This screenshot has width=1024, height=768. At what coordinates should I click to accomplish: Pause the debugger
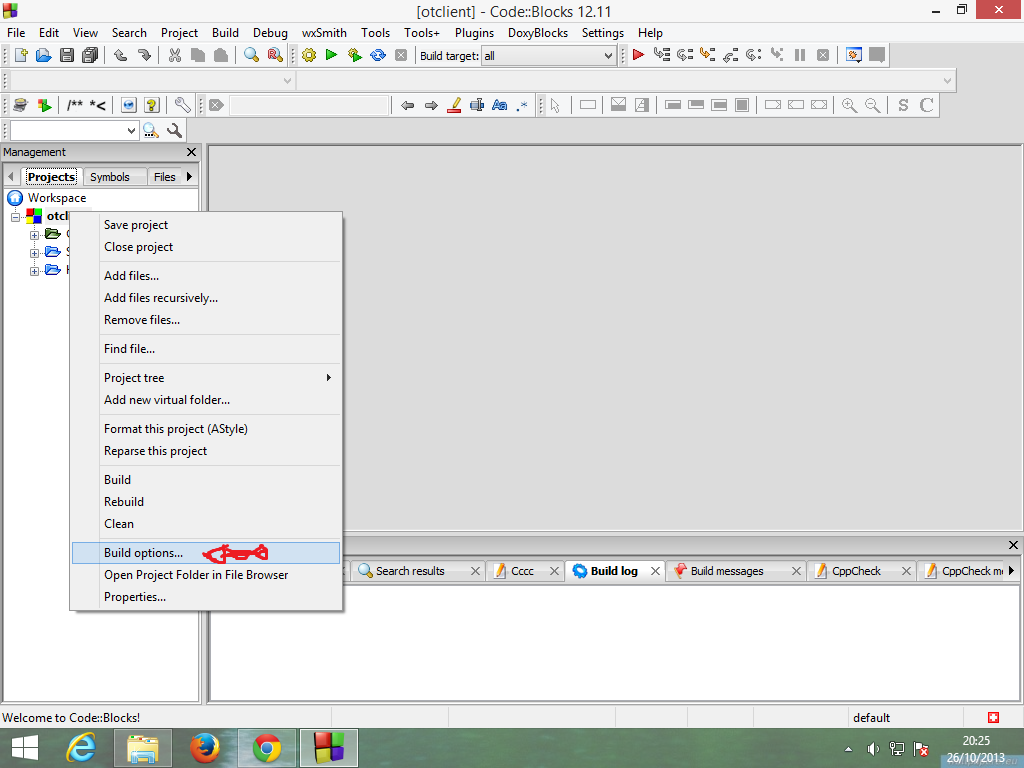pos(800,55)
